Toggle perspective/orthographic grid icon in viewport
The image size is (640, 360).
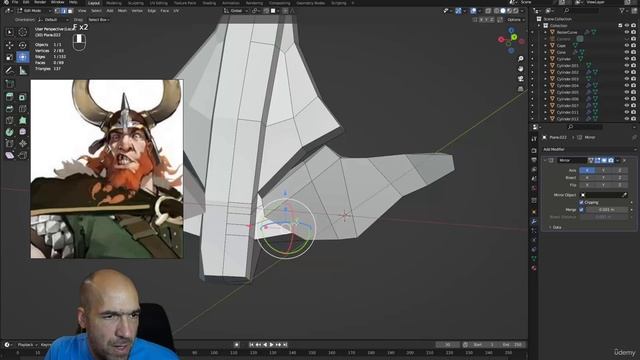coord(521,88)
